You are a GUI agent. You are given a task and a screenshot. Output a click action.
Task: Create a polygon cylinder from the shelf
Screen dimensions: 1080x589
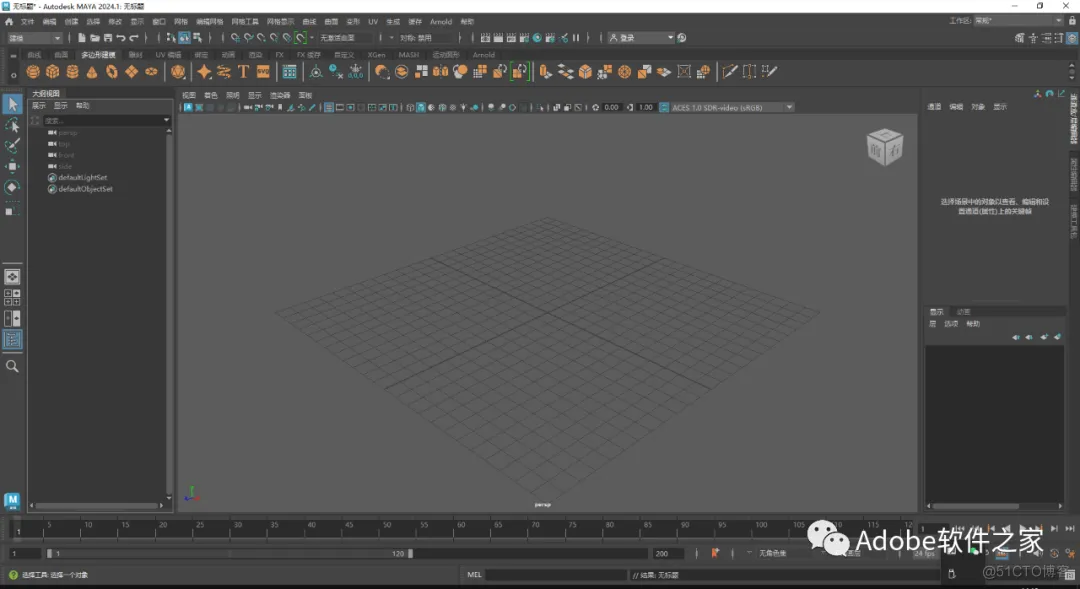click(x=72, y=72)
